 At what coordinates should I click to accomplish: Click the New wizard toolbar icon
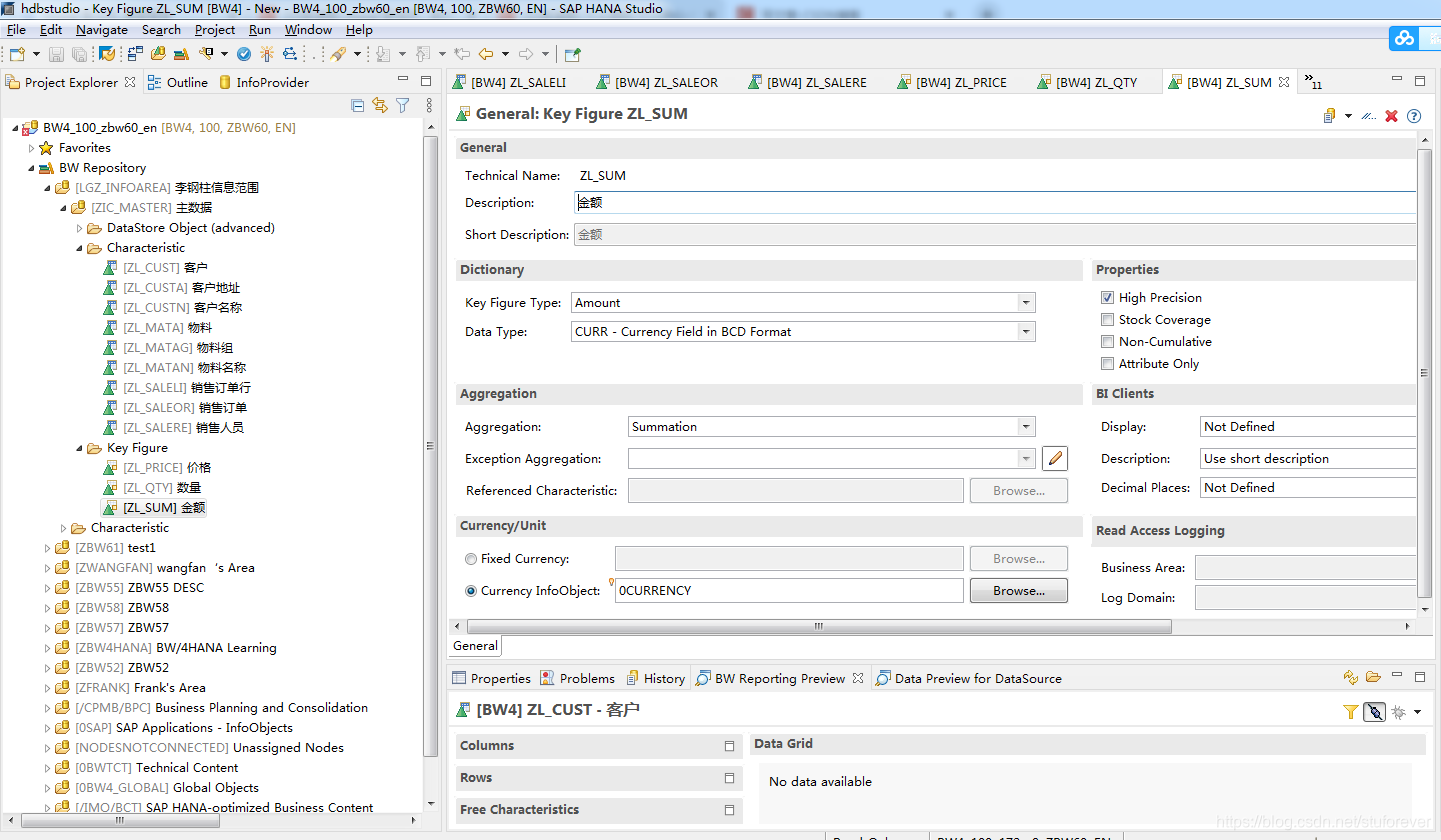coord(17,54)
